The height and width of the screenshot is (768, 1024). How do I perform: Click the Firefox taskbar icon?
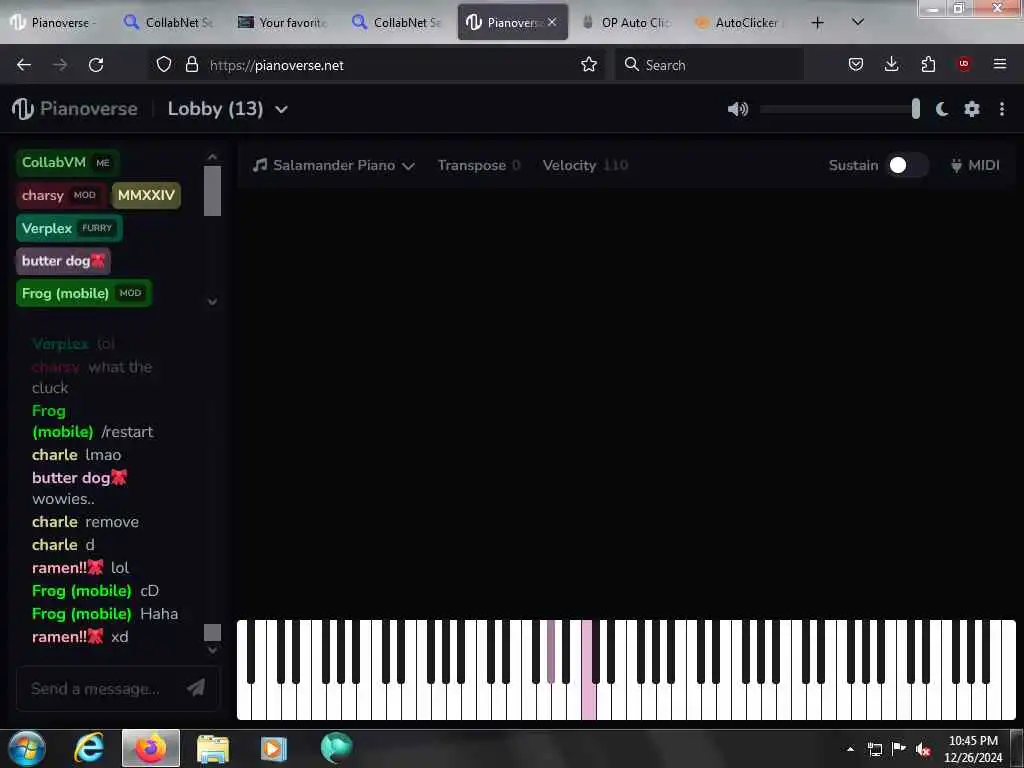pyautogui.click(x=151, y=748)
